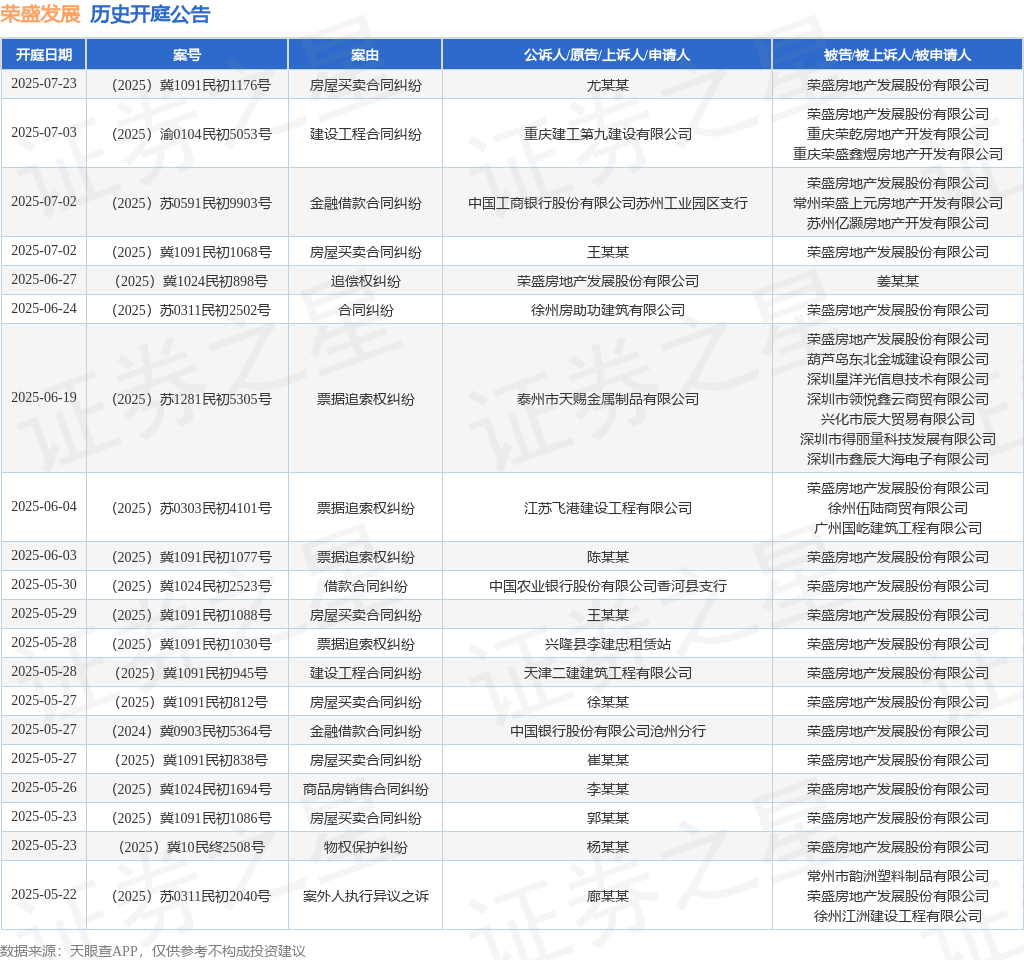The image size is (1024, 960).
Task: Select case number 苏0311民初2040号
Action: (x=191, y=896)
